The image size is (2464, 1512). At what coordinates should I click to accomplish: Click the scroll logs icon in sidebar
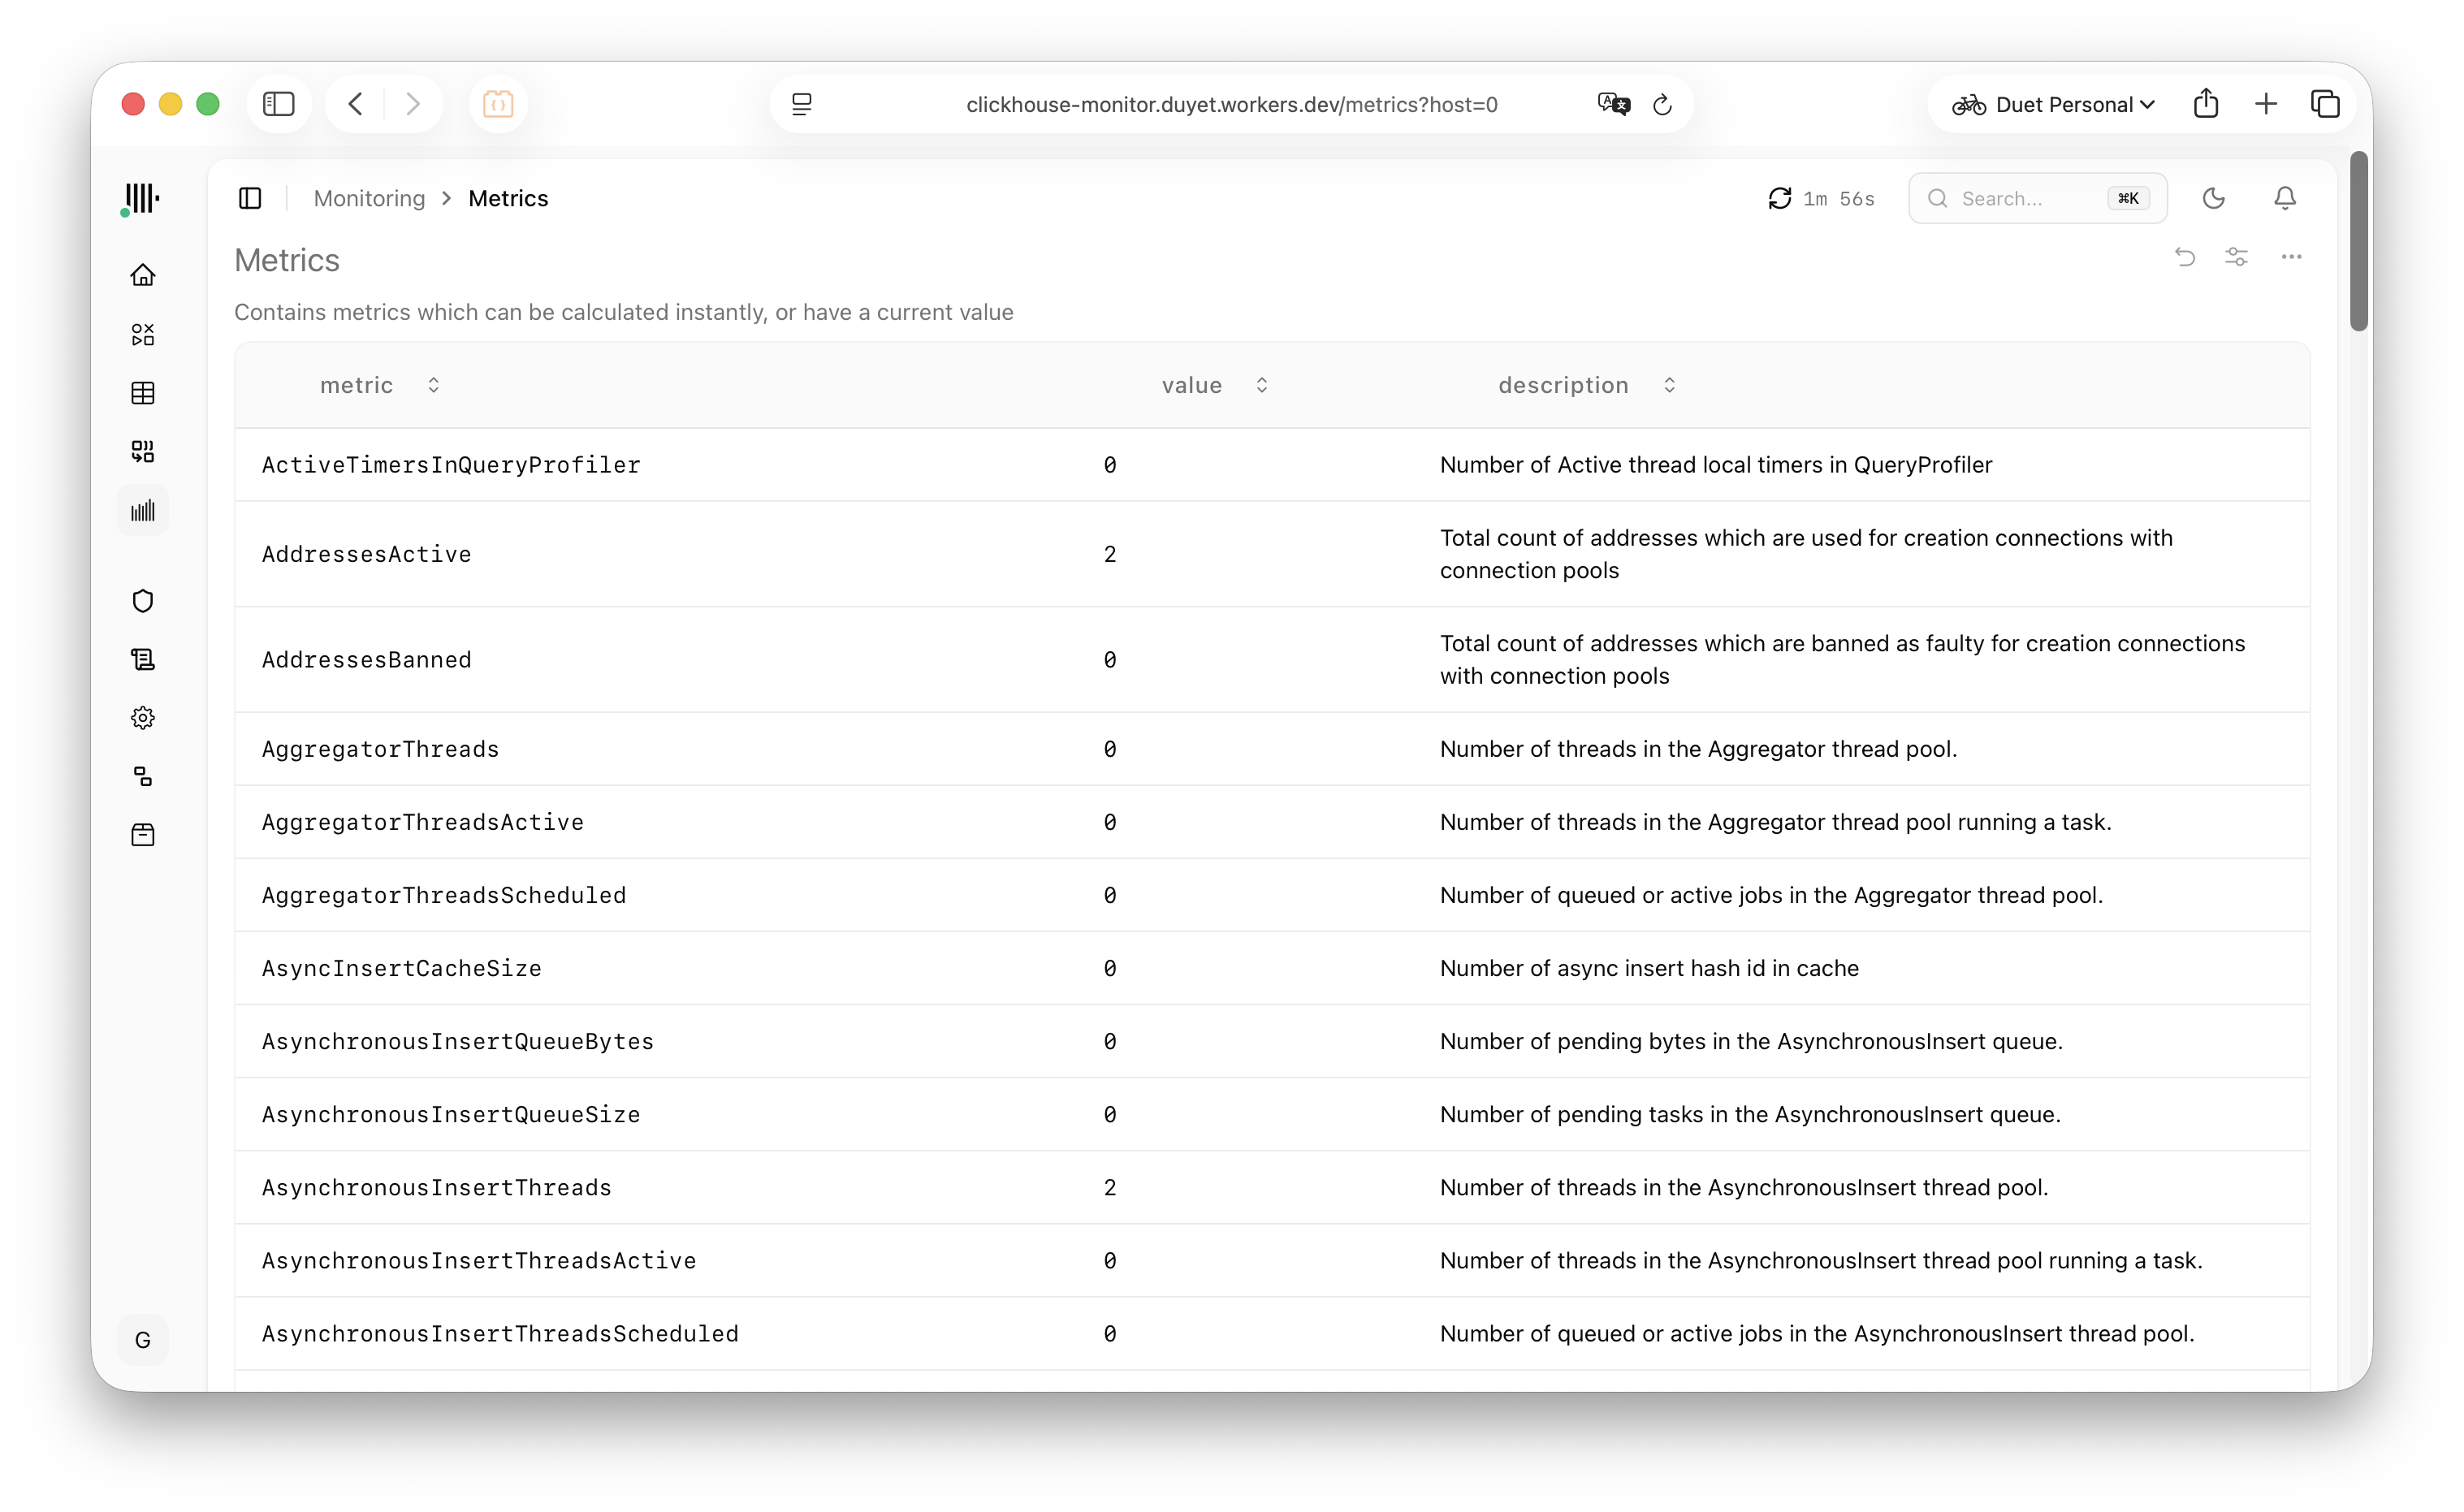pyautogui.click(x=143, y=659)
